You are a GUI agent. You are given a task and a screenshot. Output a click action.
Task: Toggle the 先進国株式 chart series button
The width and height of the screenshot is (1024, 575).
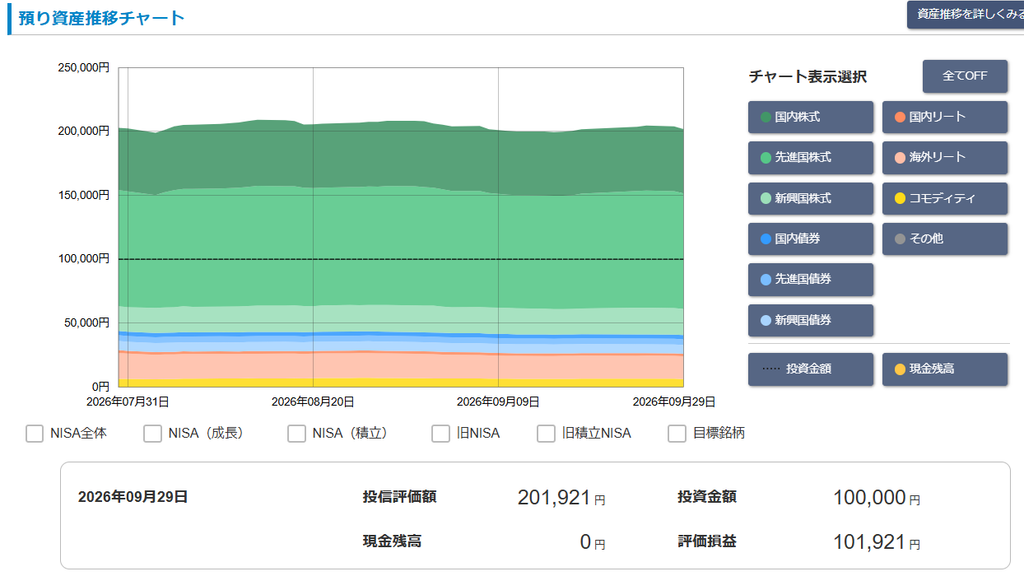(x=810, y=157)
